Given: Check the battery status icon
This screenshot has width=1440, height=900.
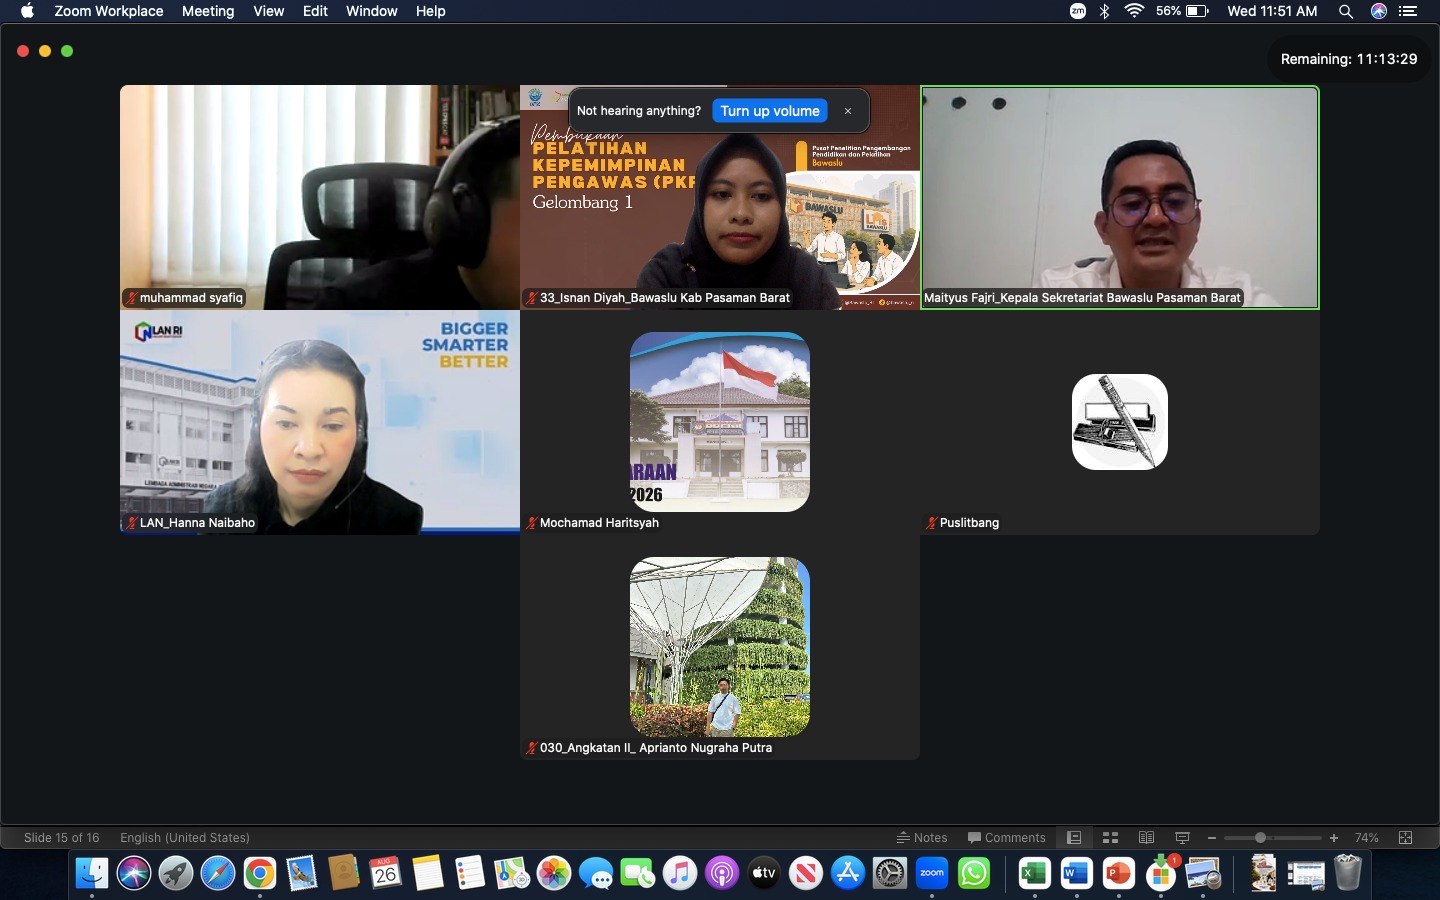Looking at the screenshot, I should [1197, 11].
